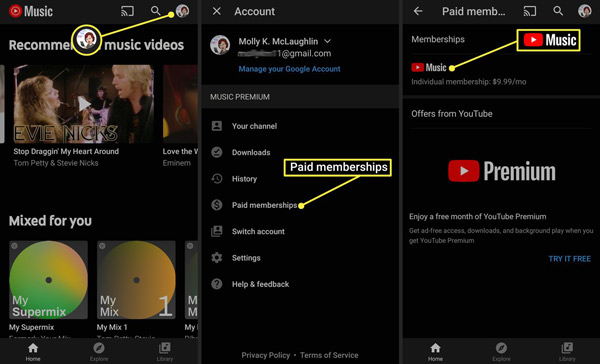Play the Stop Draggin' My Heart Around video
600x364 pixels.
tap(84, 104)
